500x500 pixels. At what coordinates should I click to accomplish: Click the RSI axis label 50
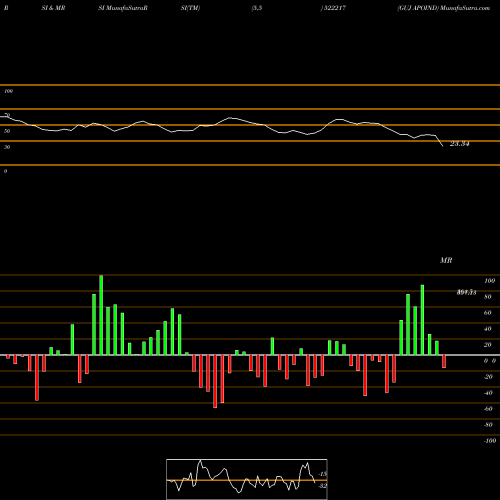(7, 131)
